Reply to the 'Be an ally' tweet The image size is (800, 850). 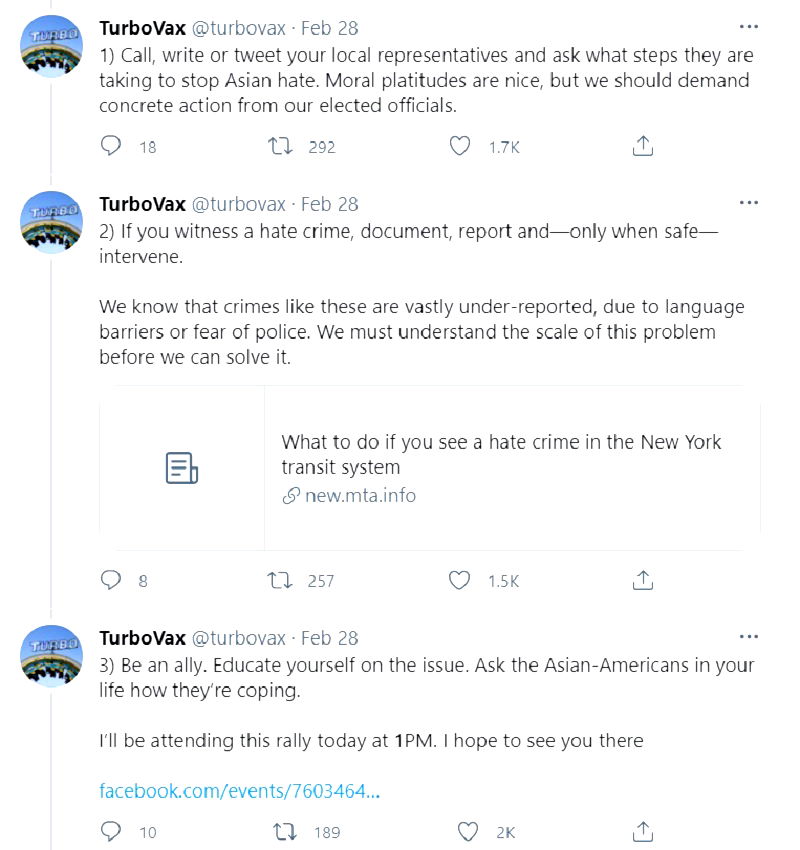coord(112,831)
